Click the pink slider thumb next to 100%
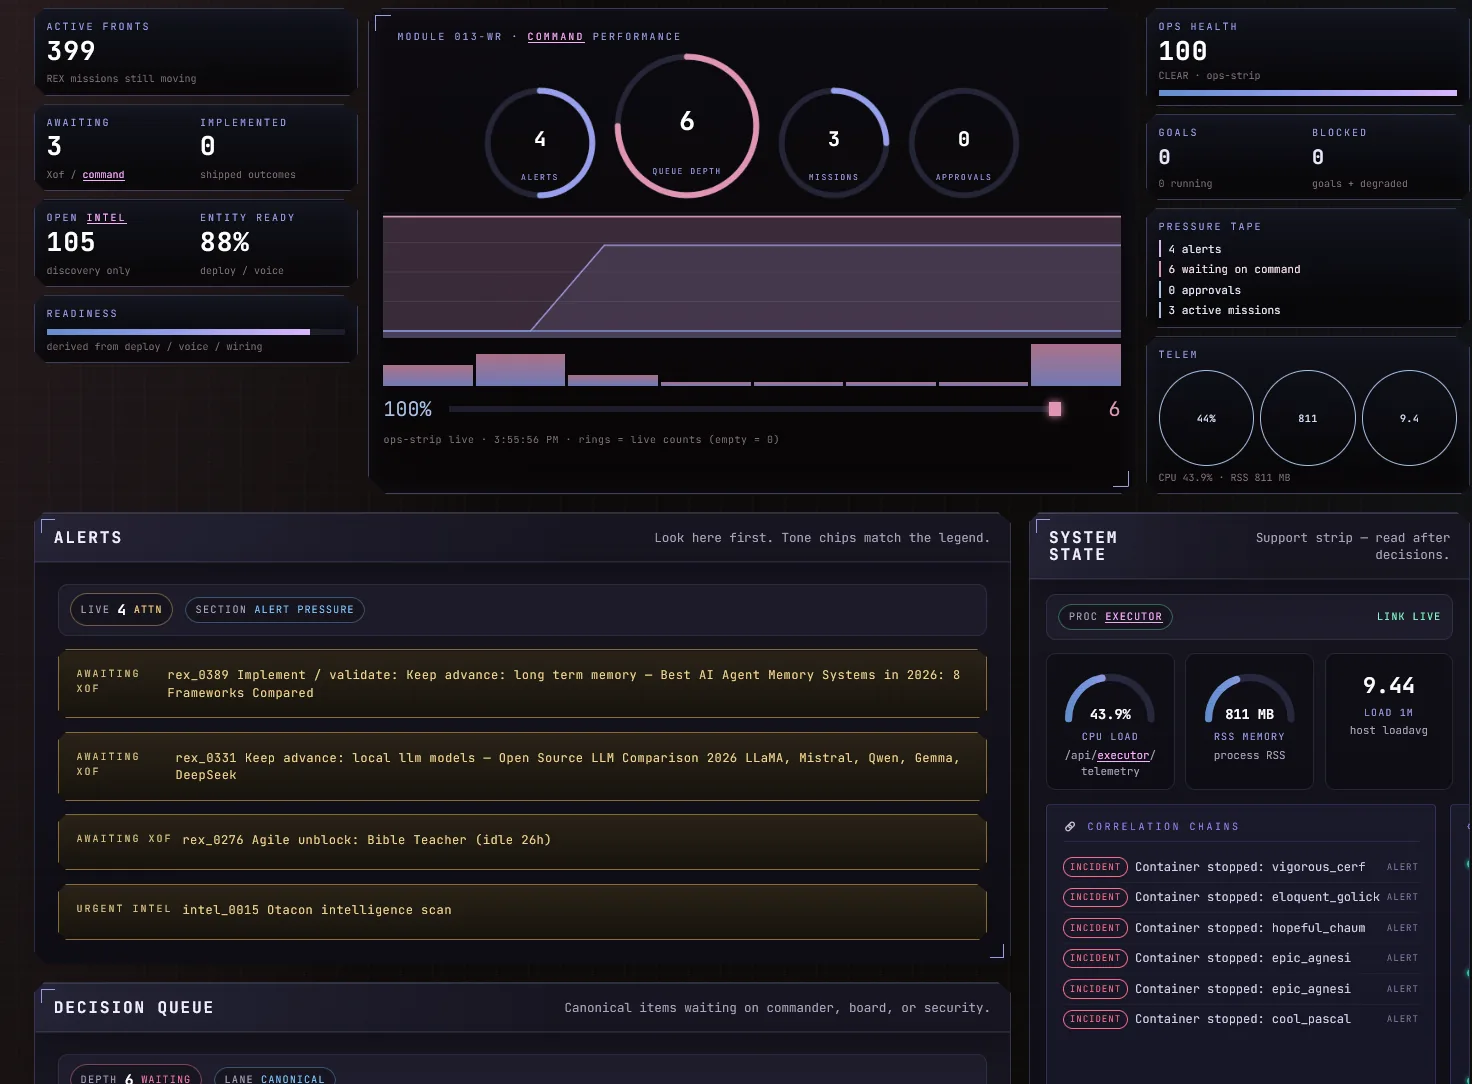Image resolution: width=1472 pixels, height=1084 pixels. [1055, 409]
